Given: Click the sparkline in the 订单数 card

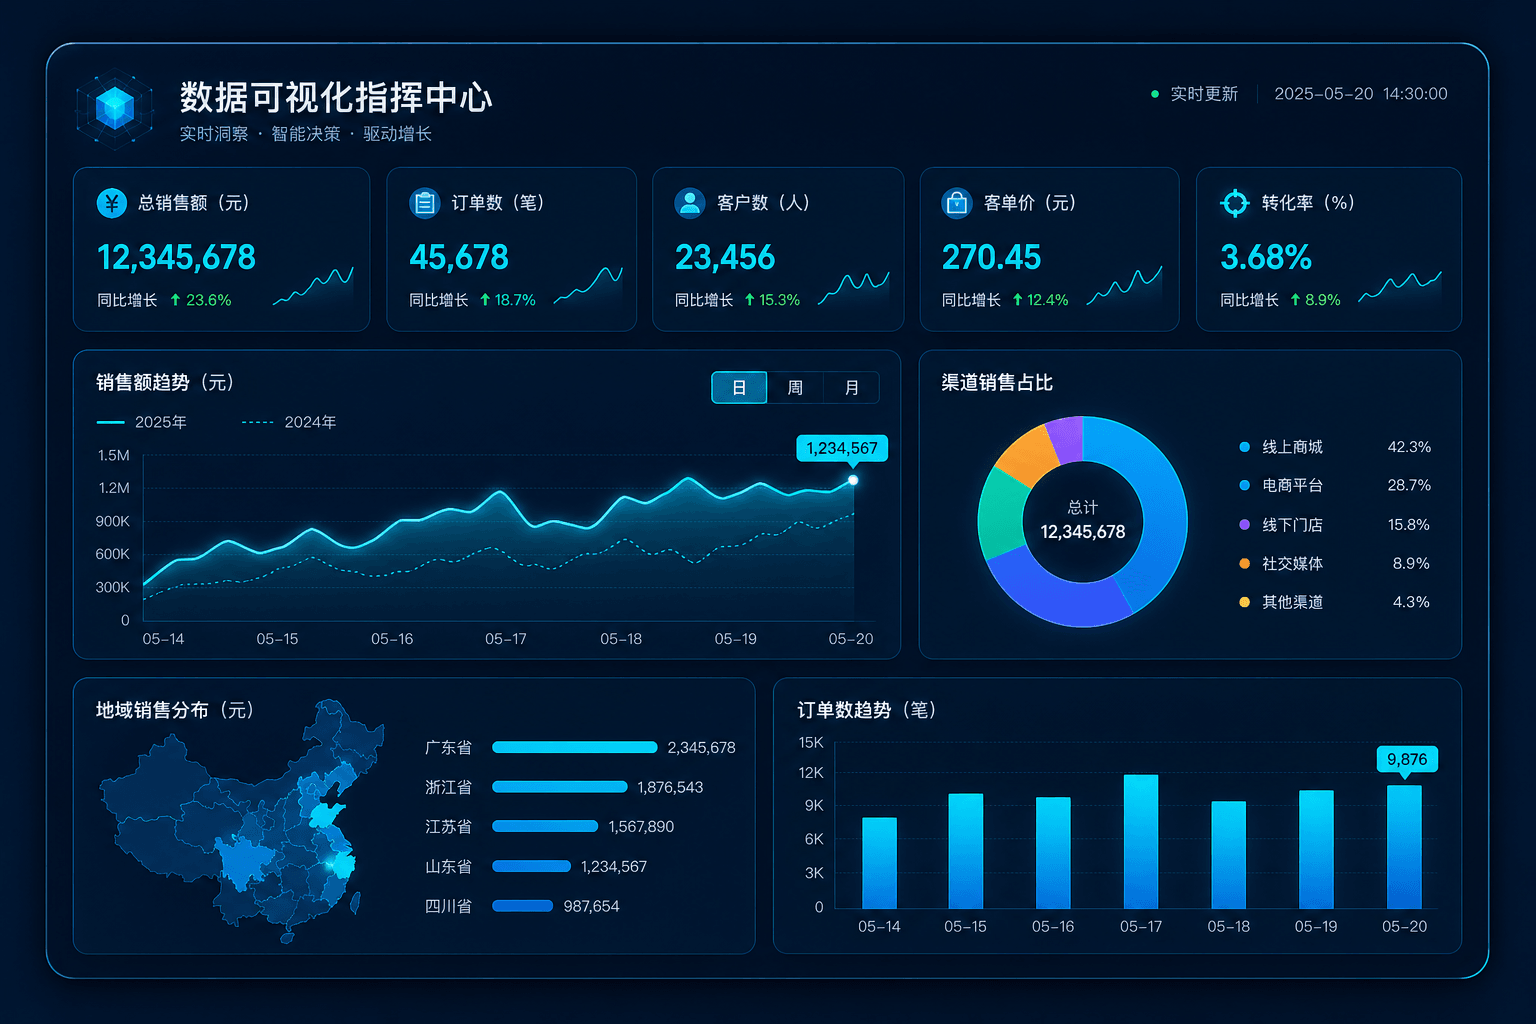Looking at the screenshot, I should (588, 285).
